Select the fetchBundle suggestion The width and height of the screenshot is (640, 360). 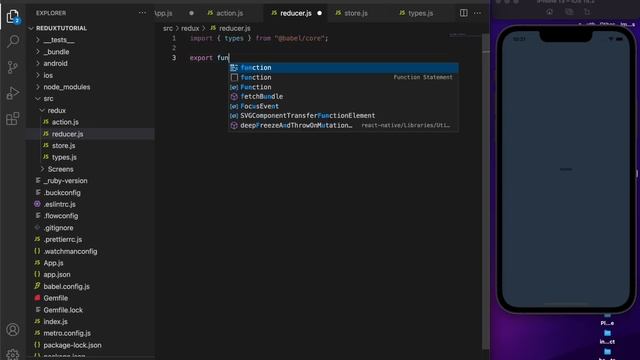[343, 96]
